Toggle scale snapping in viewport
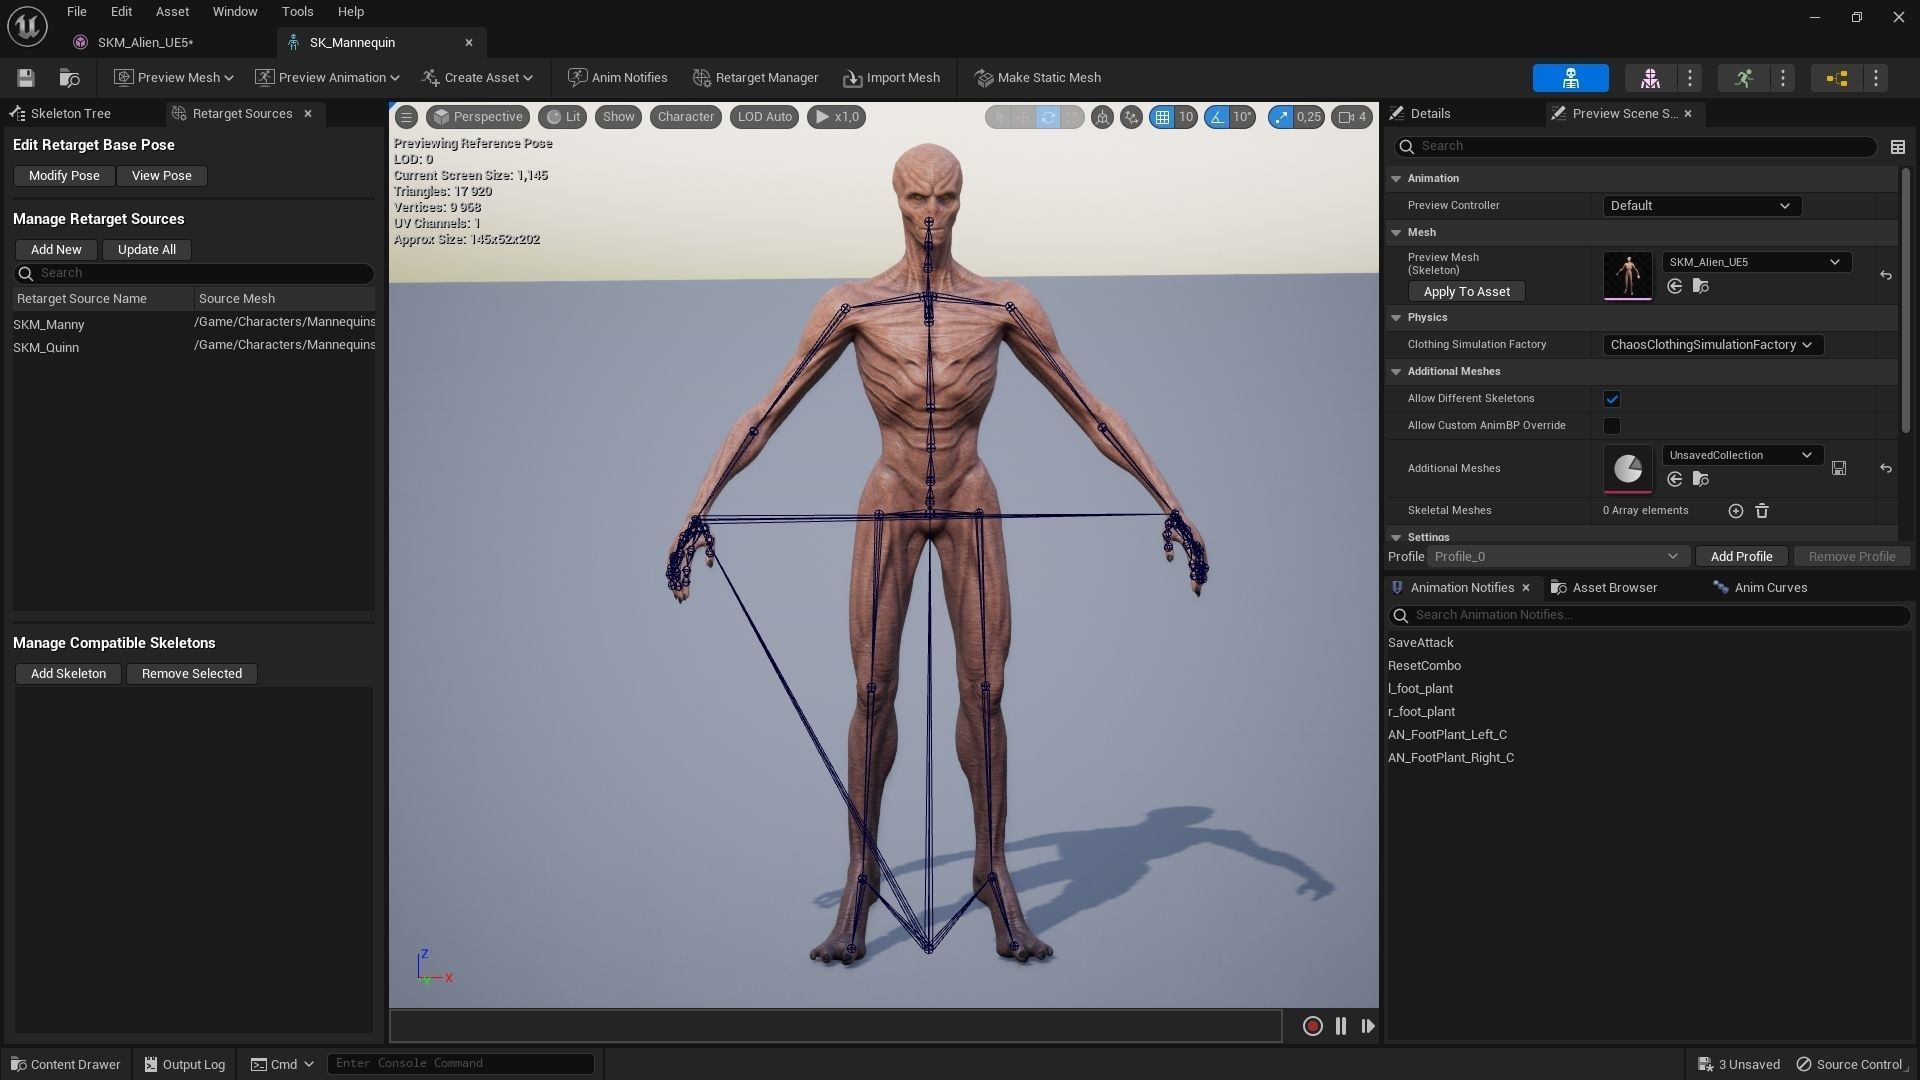 coord(1281,117)
